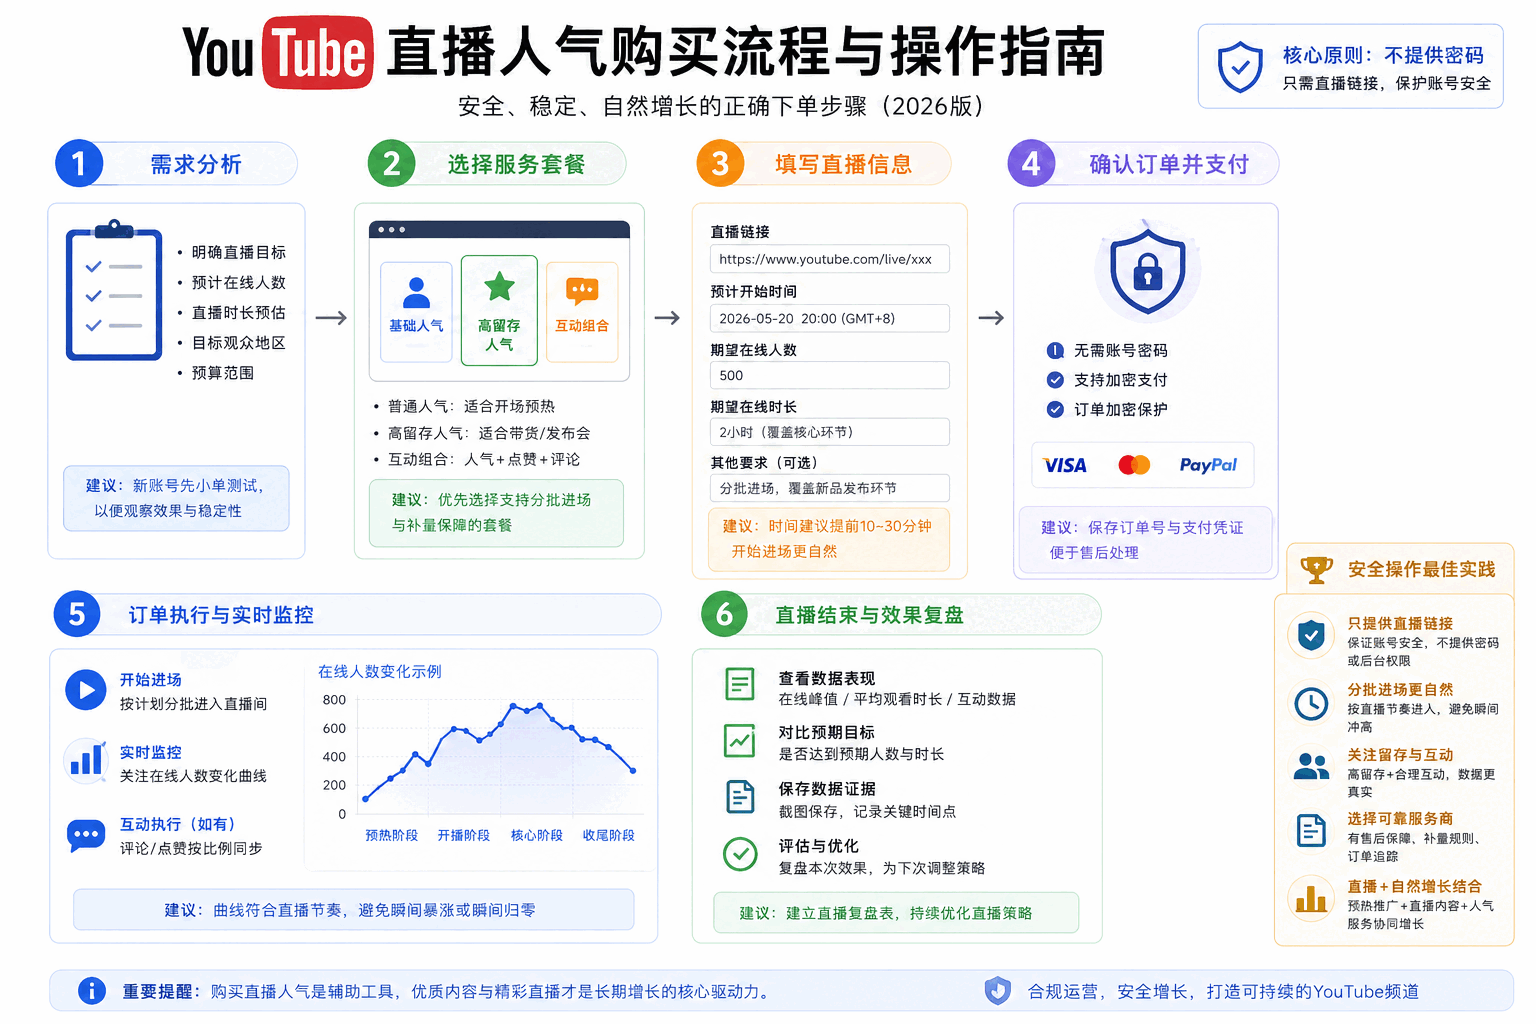Click the file icon beside 保存数据证据

(x=740, y=797)
